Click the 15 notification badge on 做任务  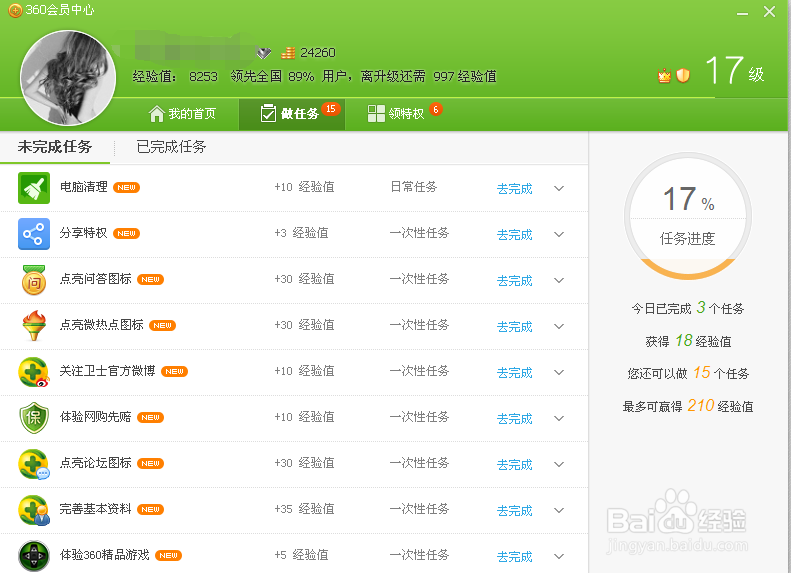click(x=330, y=108)
